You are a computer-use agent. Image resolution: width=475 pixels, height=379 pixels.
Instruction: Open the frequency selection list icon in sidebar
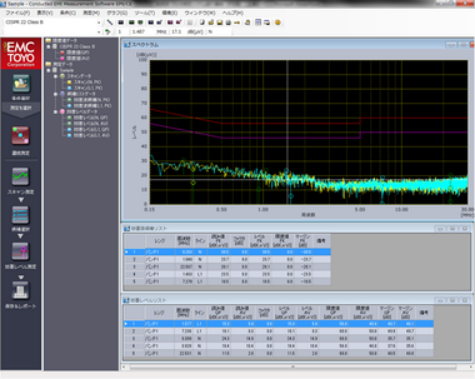coord(20,215)
